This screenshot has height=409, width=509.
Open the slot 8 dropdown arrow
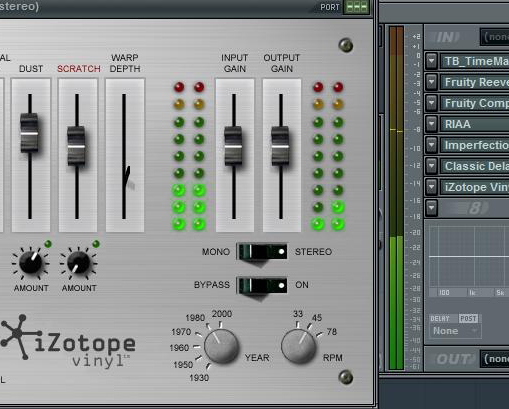[432, 208]
